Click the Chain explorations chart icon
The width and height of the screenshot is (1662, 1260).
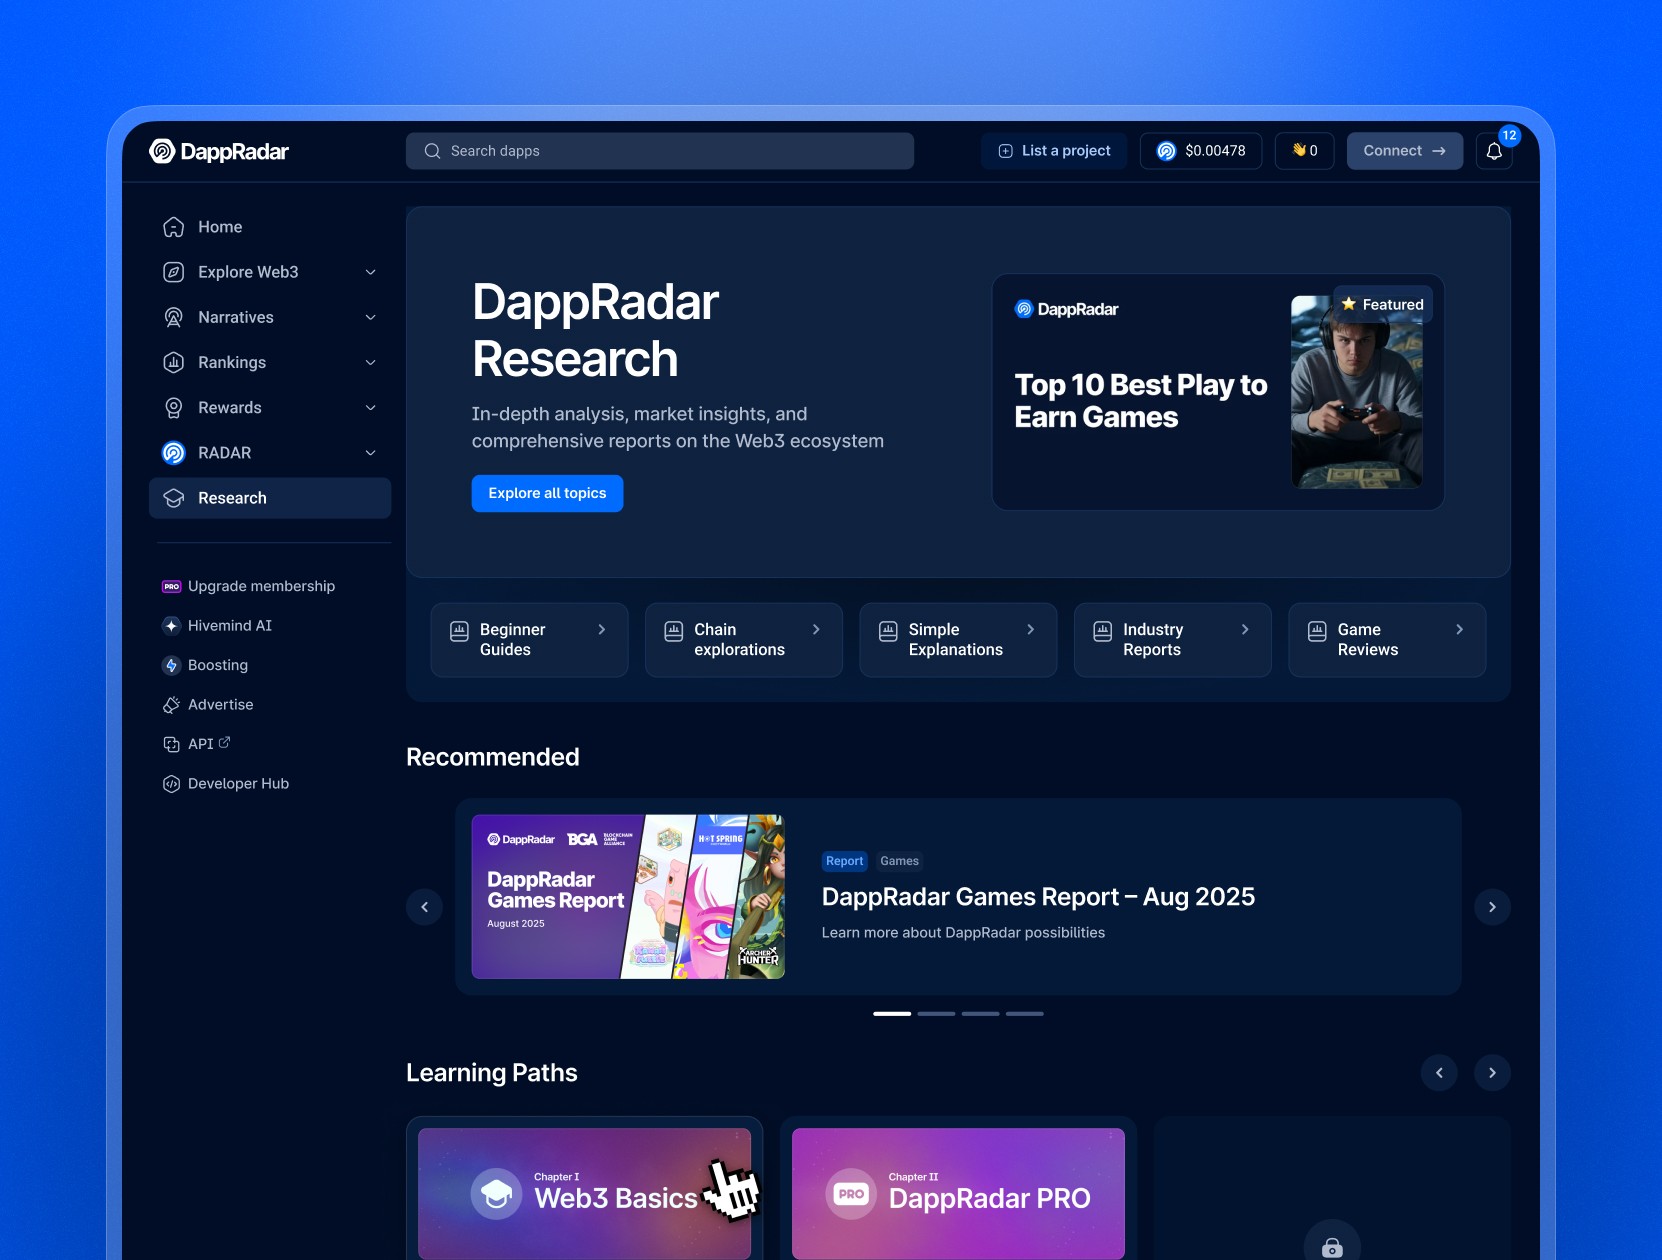(674, 631)
